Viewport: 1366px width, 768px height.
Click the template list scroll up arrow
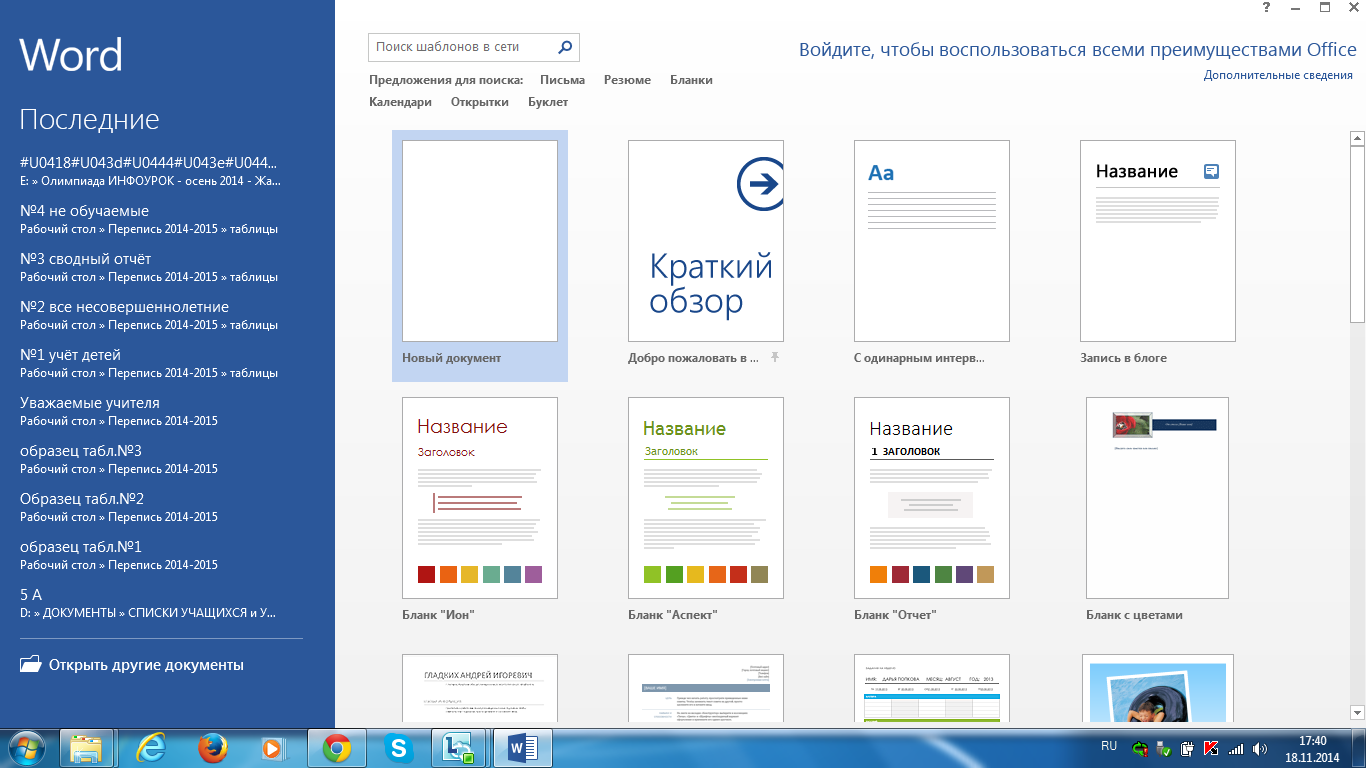1357,138
